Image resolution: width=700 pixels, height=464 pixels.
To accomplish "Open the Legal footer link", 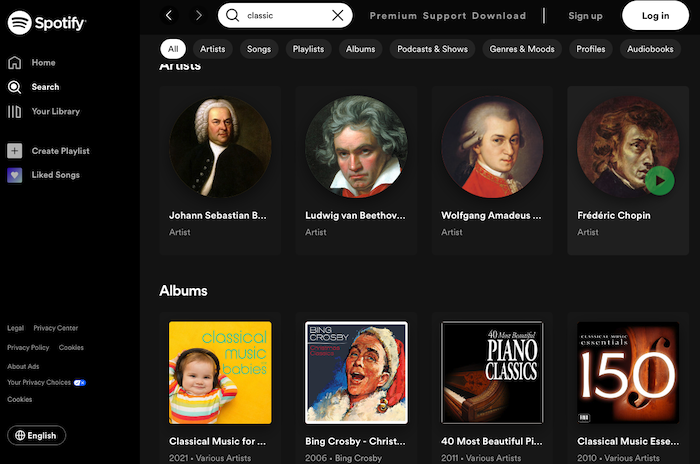I will [15, 328].
